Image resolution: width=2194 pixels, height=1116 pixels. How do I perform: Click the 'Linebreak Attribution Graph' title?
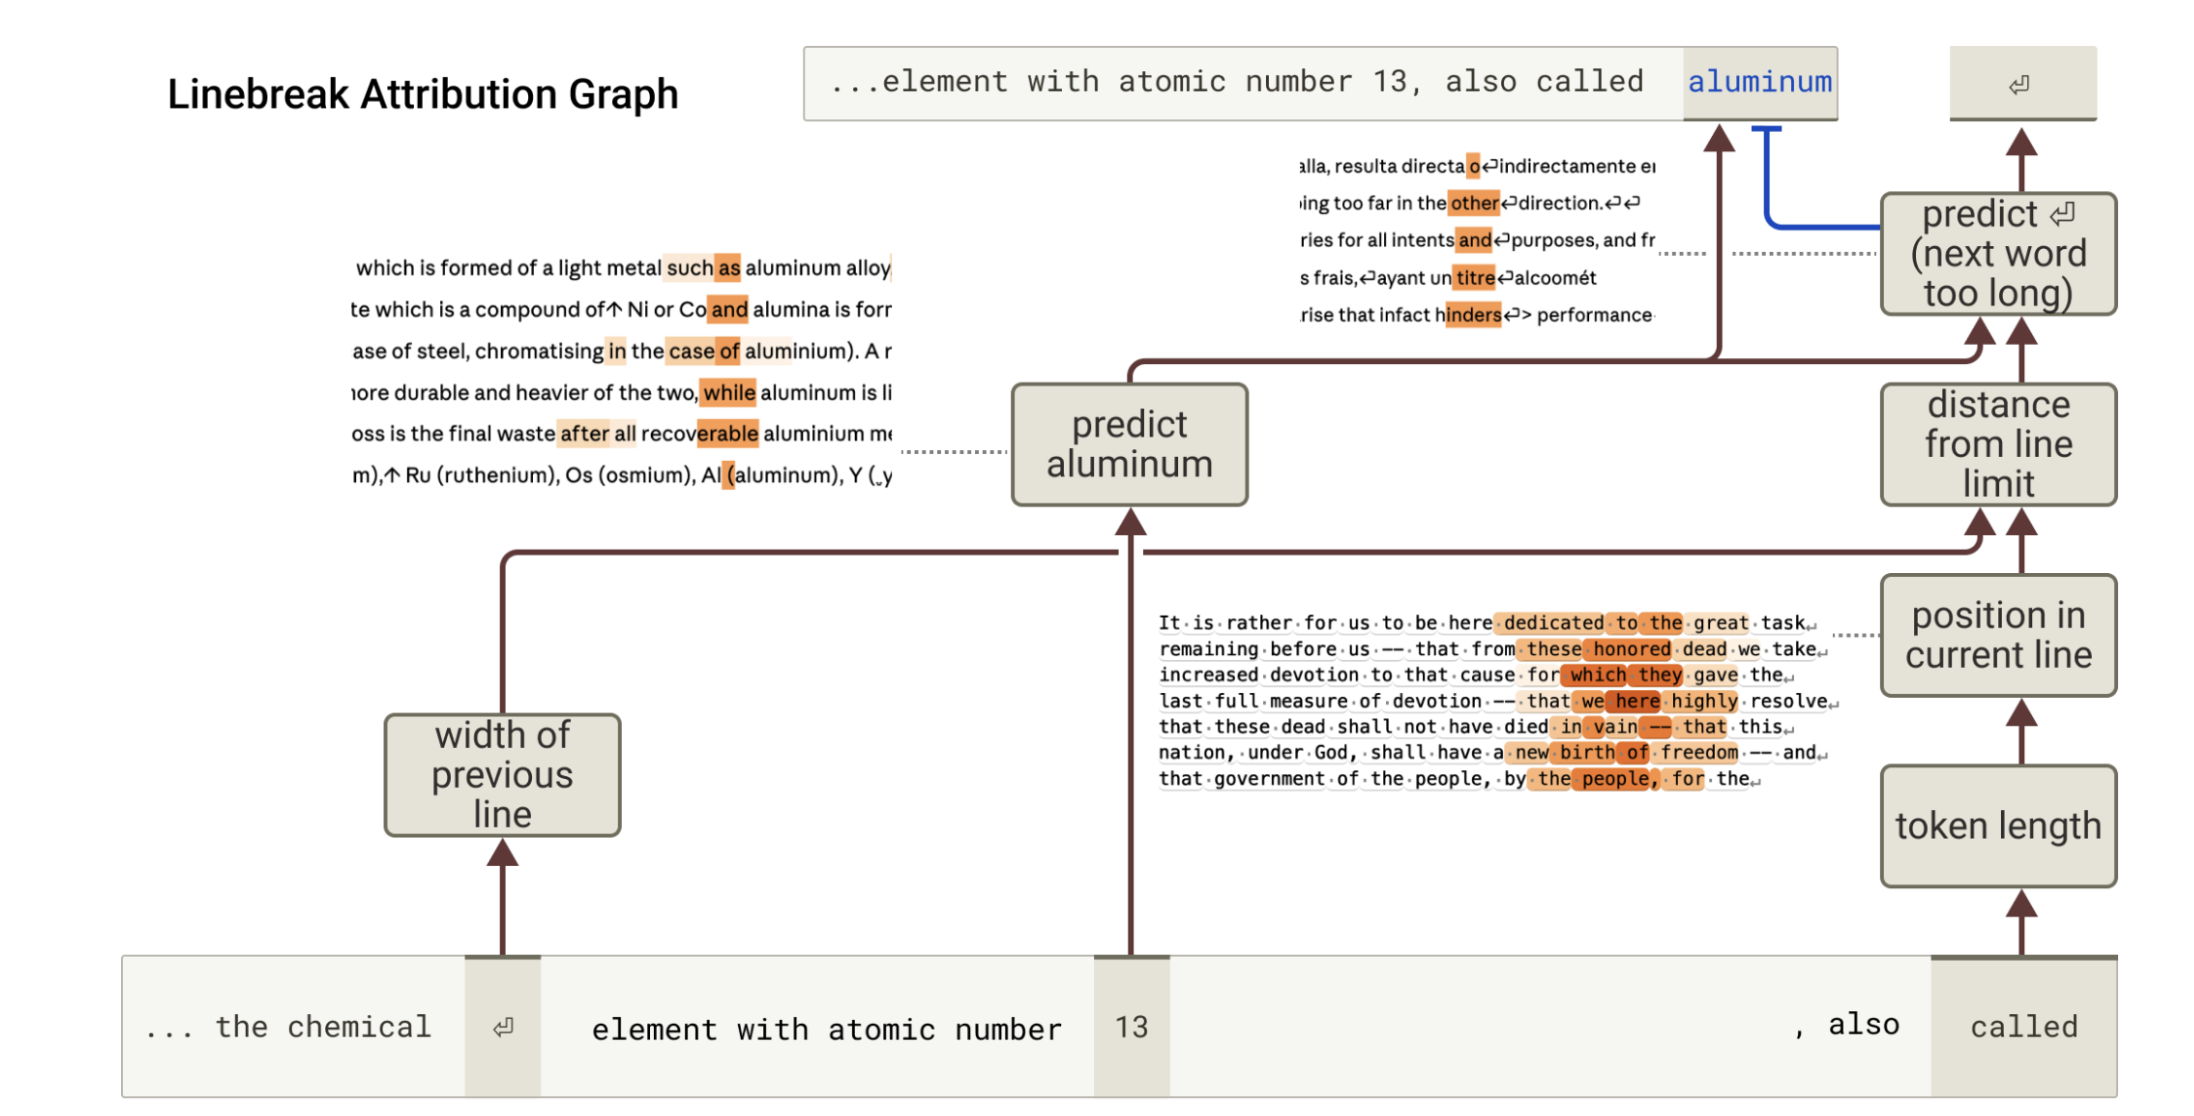[423, 94]
